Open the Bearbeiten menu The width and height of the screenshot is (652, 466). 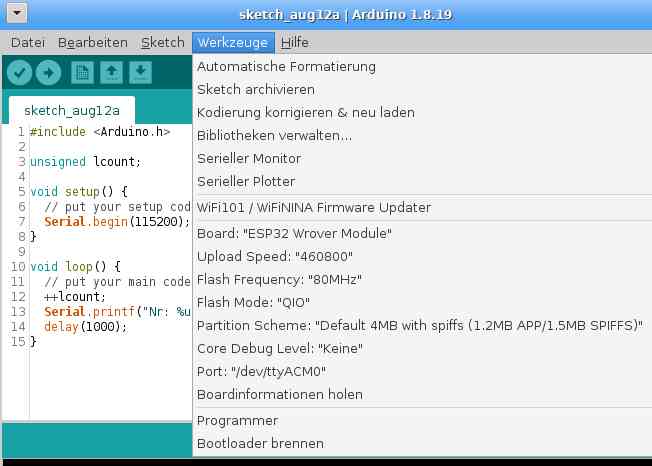click(93, 42)
